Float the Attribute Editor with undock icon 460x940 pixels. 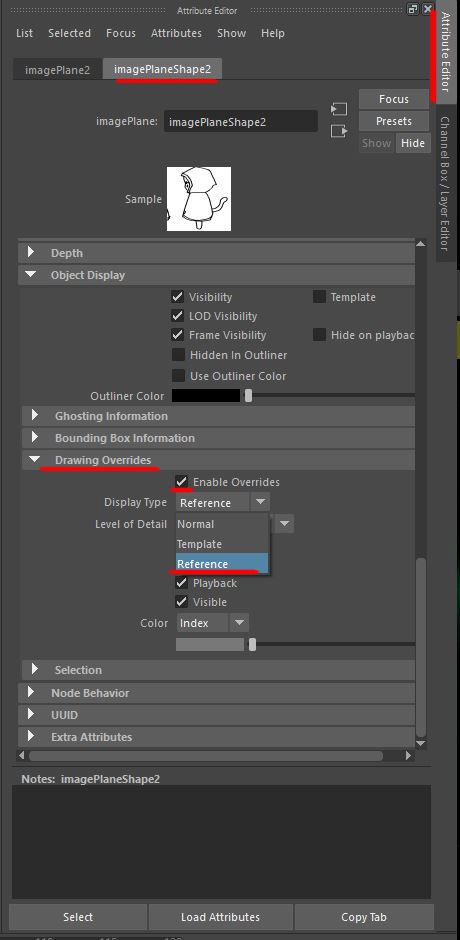point(413,9)
